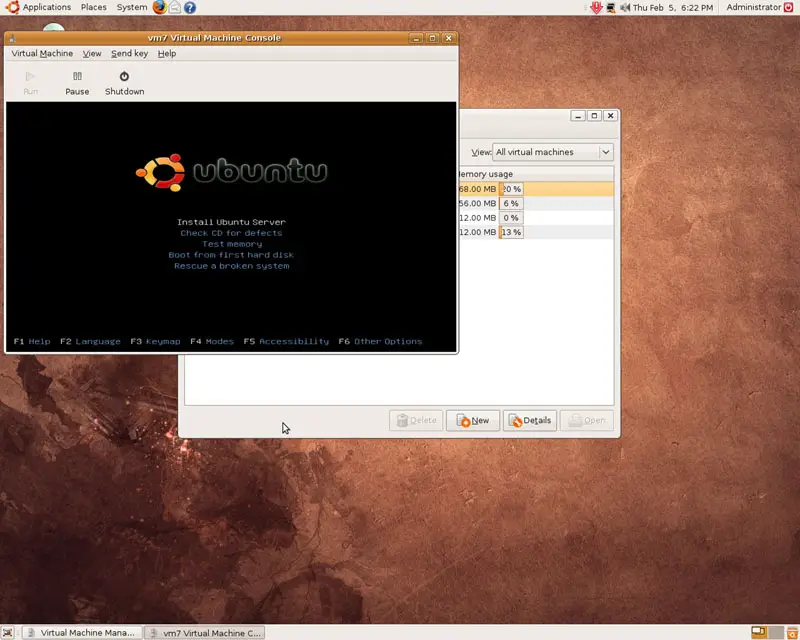Select the VM row with 13 % memory
This screenshot has width=800, height=640.
pos(536,232)
